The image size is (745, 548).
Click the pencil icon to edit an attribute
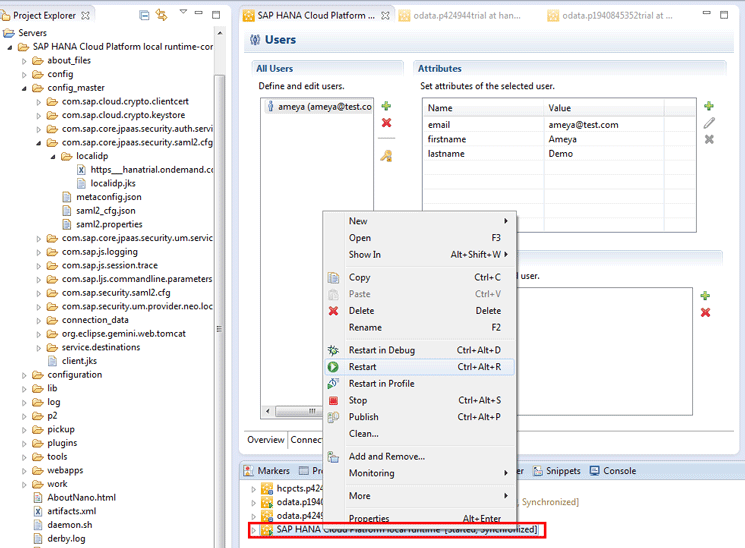pos(709,123)
